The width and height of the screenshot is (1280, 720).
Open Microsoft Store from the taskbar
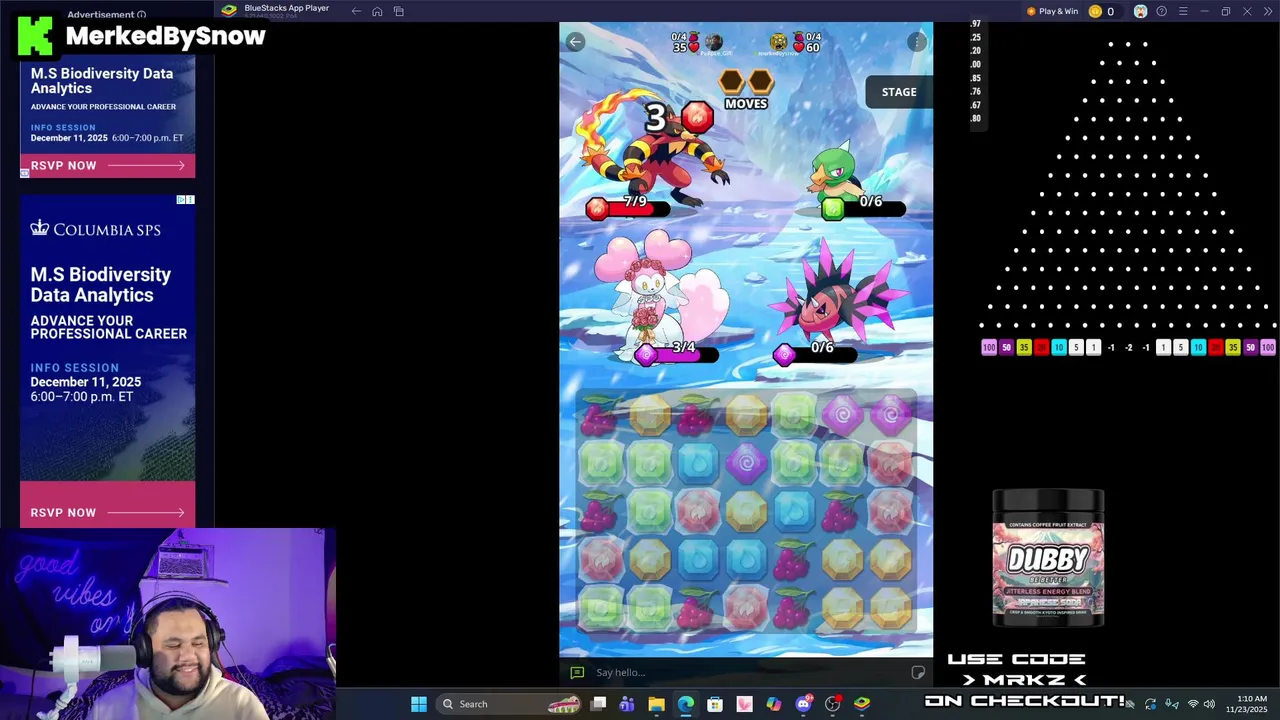tap(715, 704)
